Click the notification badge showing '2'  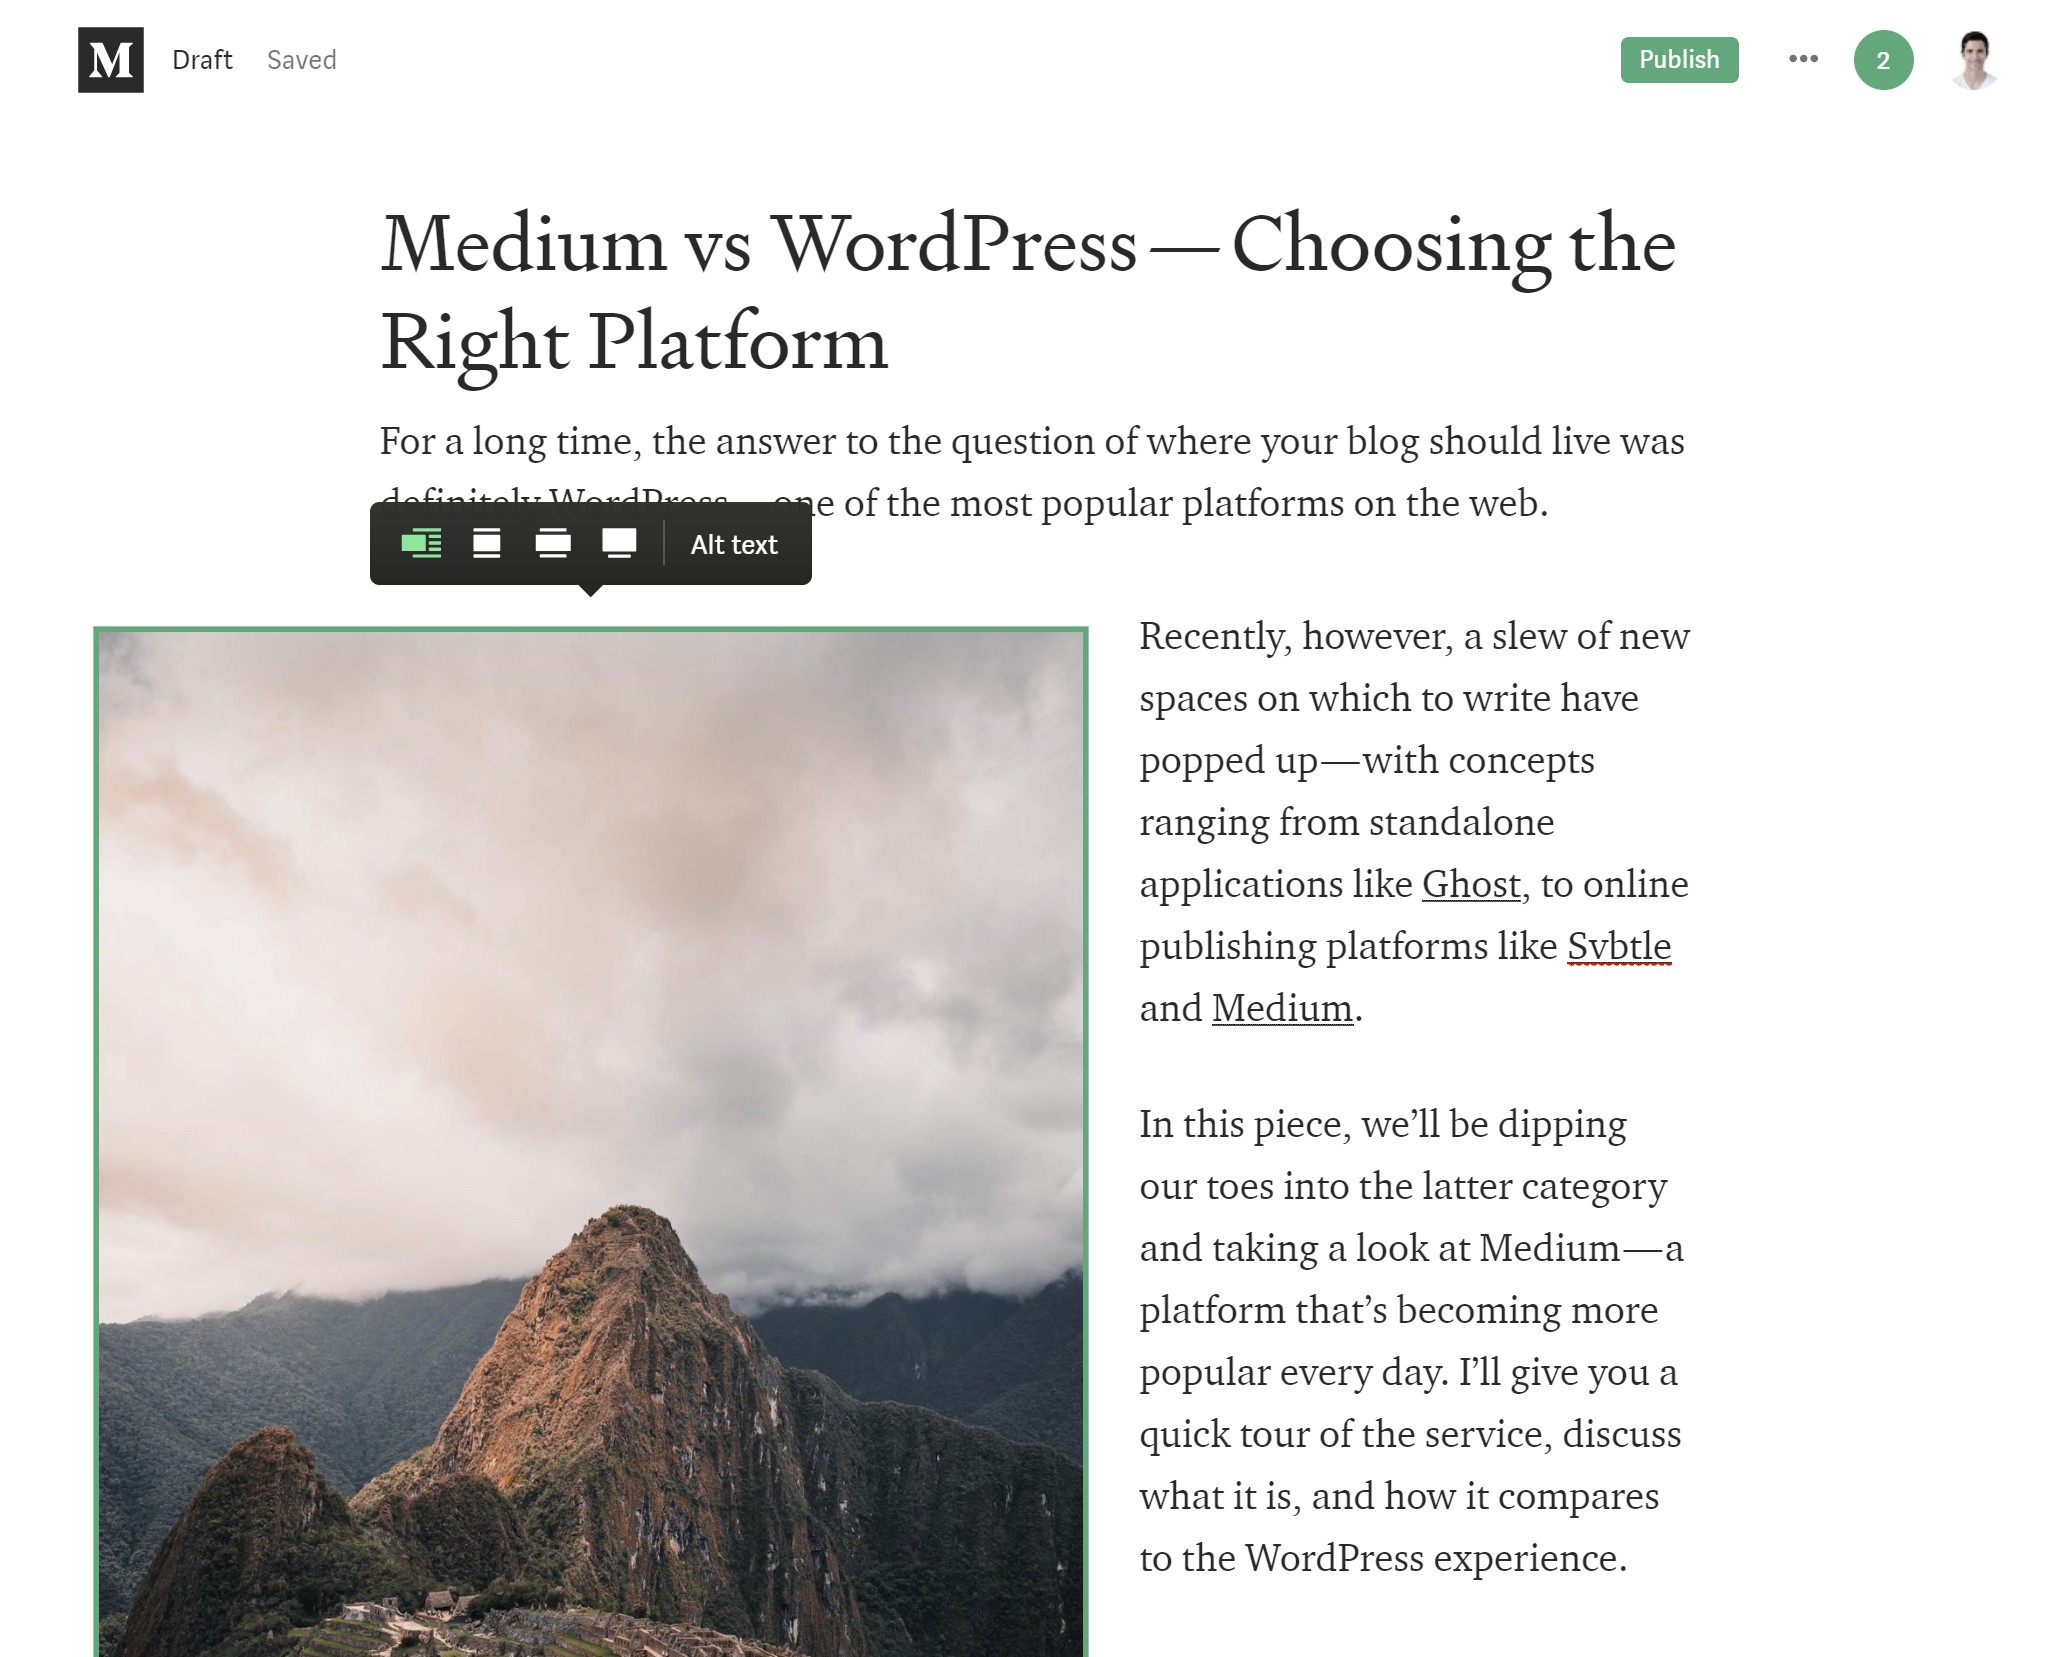click(x=1883, y=59)
